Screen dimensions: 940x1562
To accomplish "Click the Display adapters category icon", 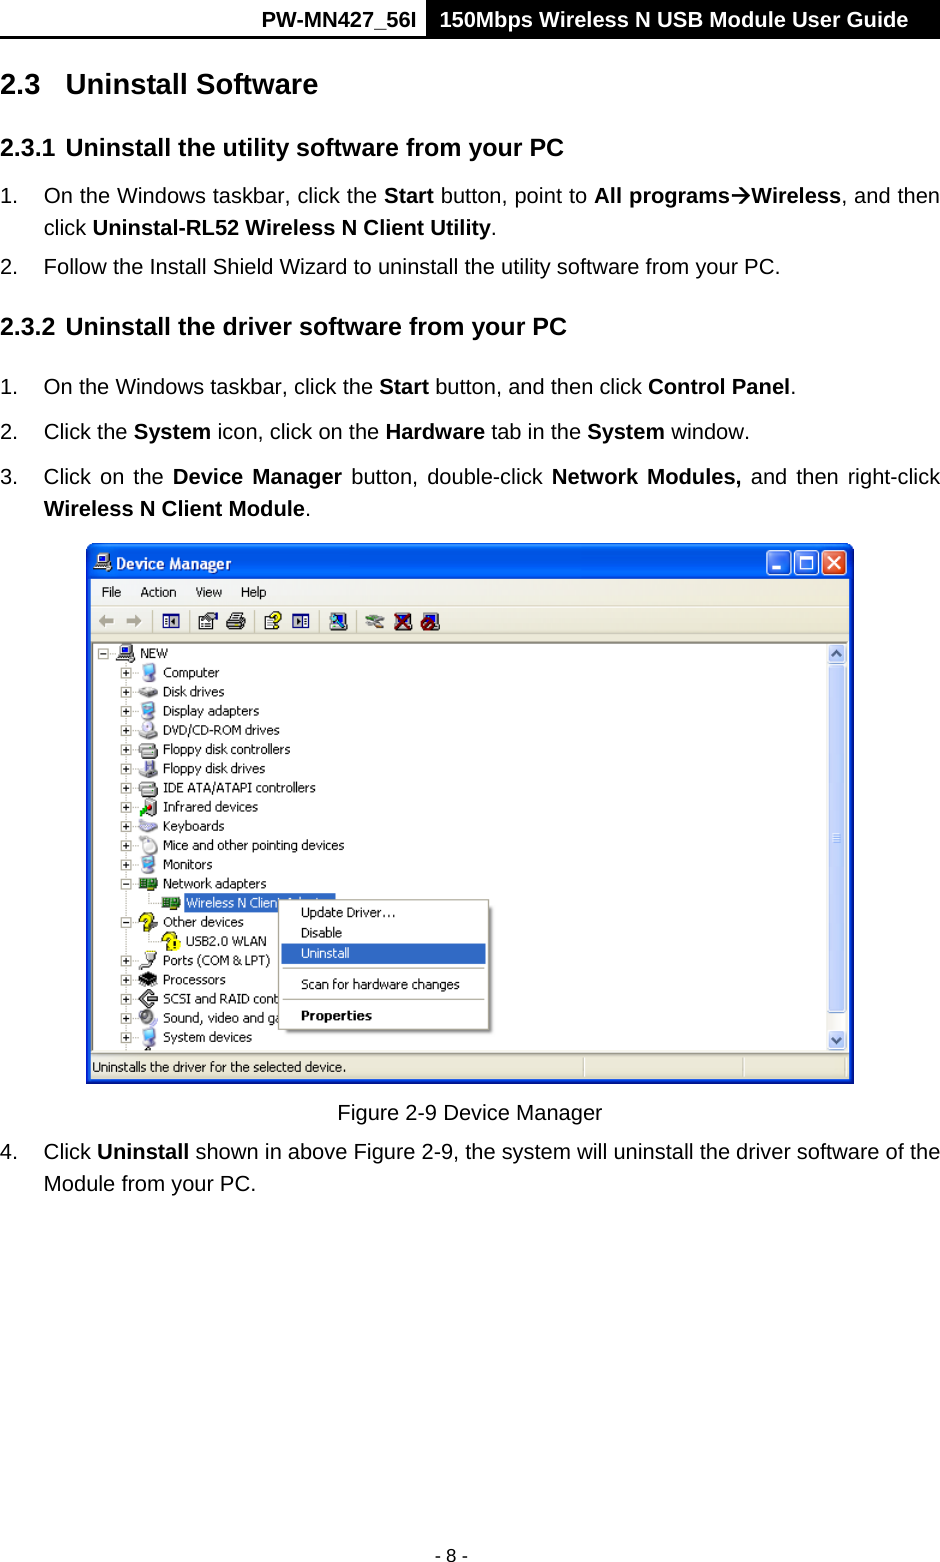I will coord(149,711).
